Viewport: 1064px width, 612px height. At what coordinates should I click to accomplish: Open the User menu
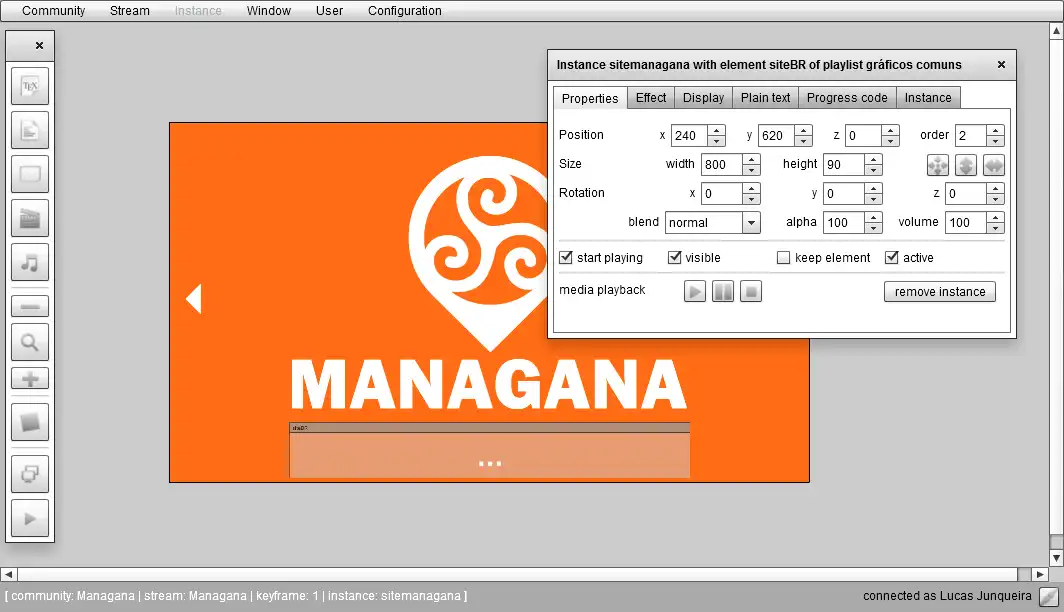pos(329,11)
